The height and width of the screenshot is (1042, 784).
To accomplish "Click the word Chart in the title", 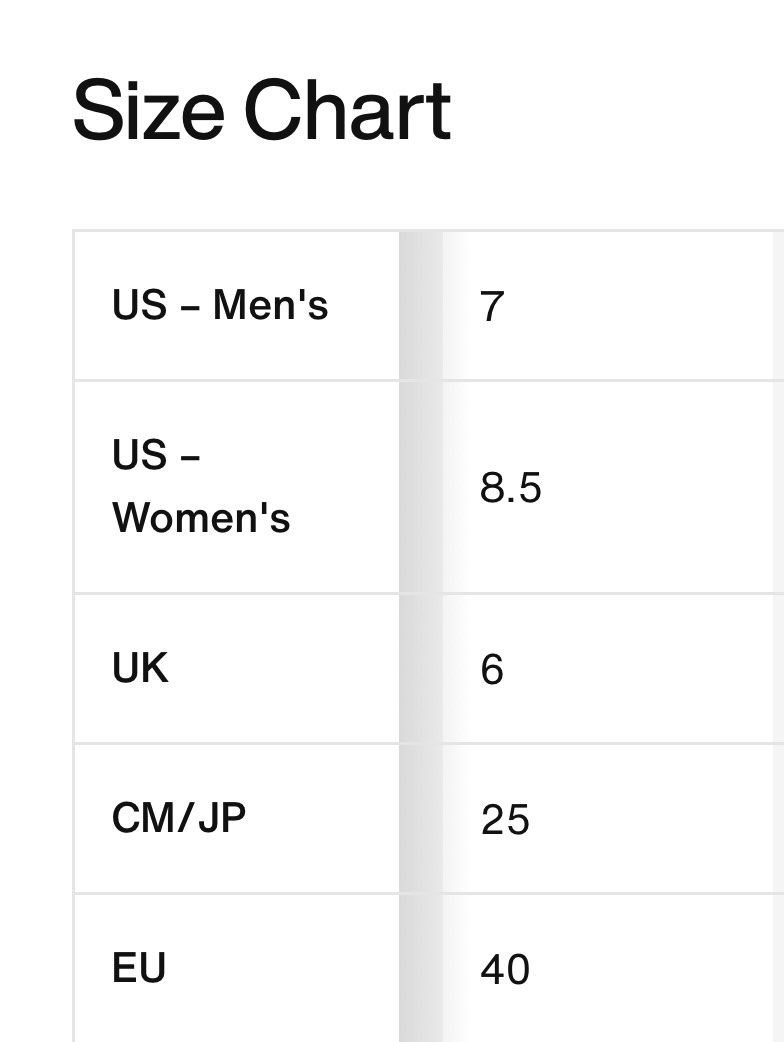I will coord(347,110).
